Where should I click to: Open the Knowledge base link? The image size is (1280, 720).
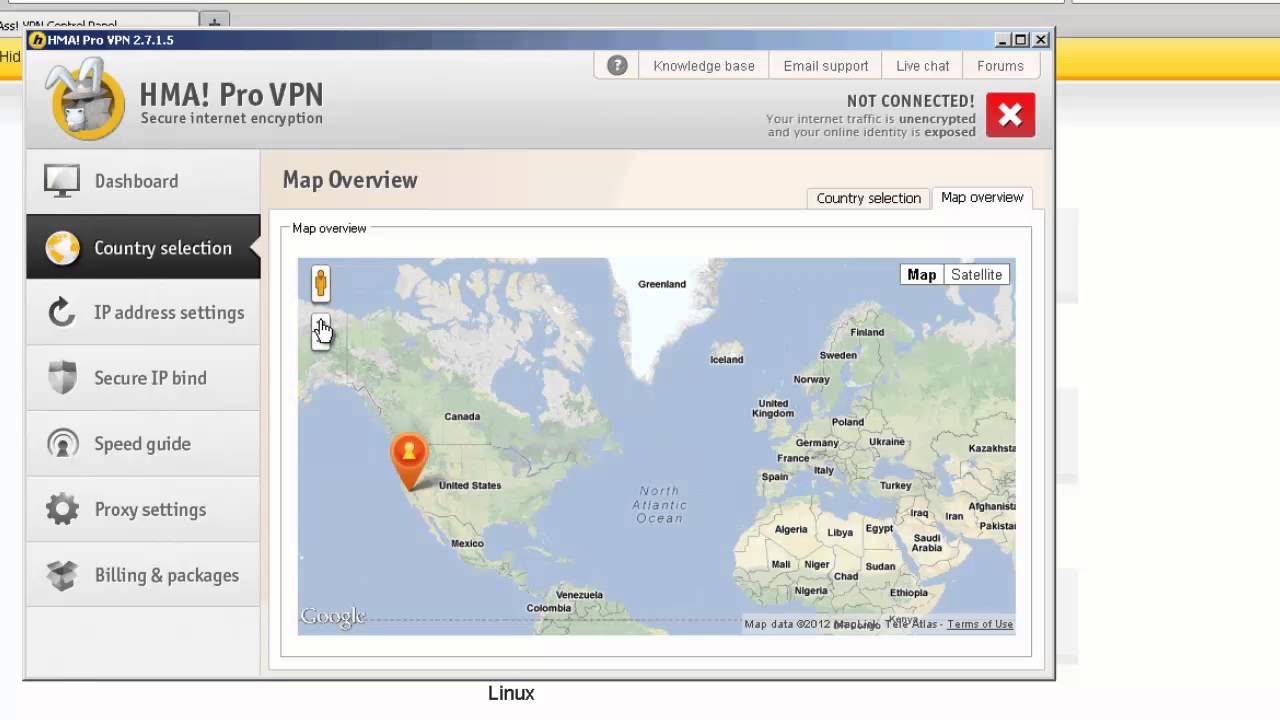pyautogui.click(x=704, y=66)
